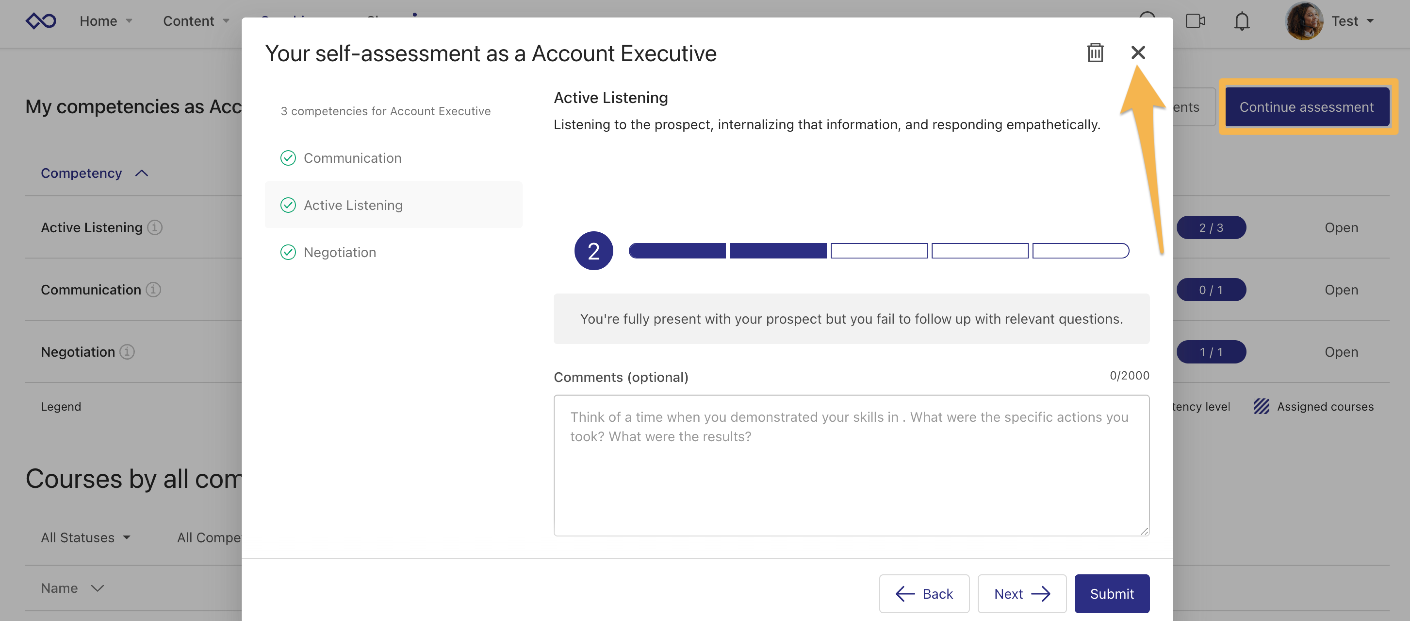The image size is (1410, 621).
Task: Click the info icon beside Negotiation competency
Action: pyautogui.click(x=128, y=352)
